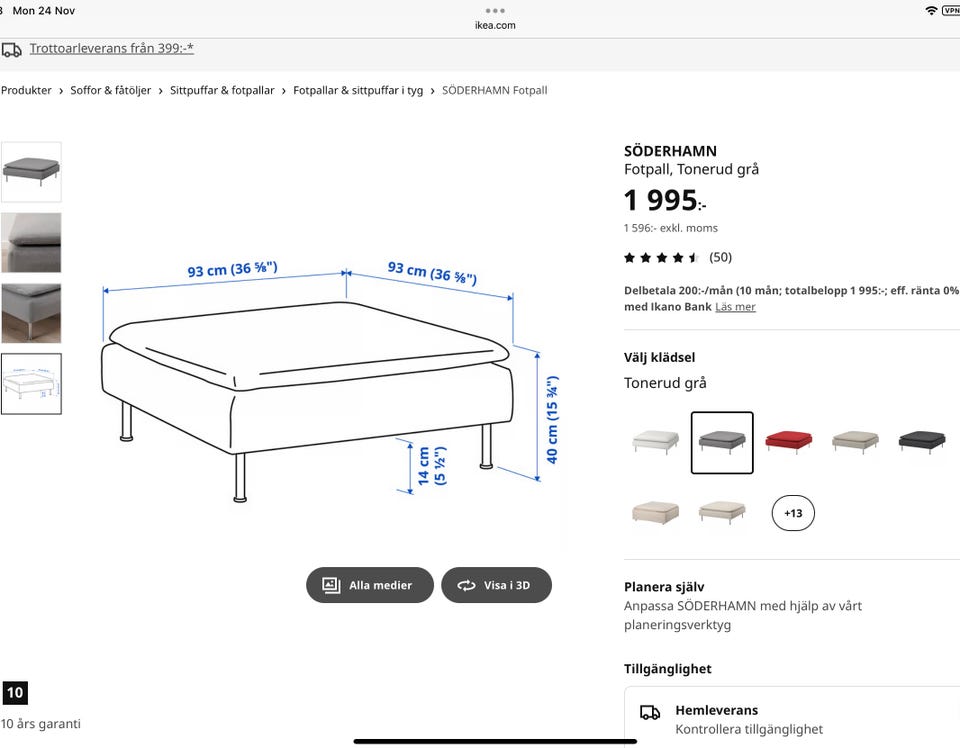Launch Visa i 3D viewer
Viewport: 960px width, 748px height.
point(496,585)
